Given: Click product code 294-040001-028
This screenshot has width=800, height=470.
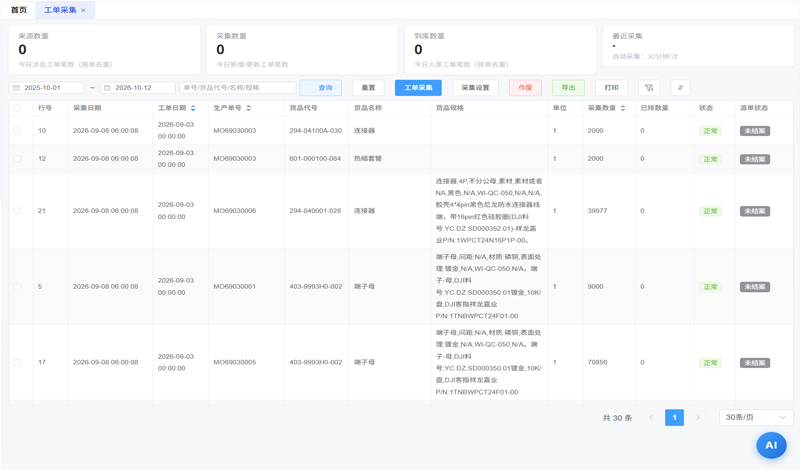Looking at the screenshot, I should coord(315,211).
